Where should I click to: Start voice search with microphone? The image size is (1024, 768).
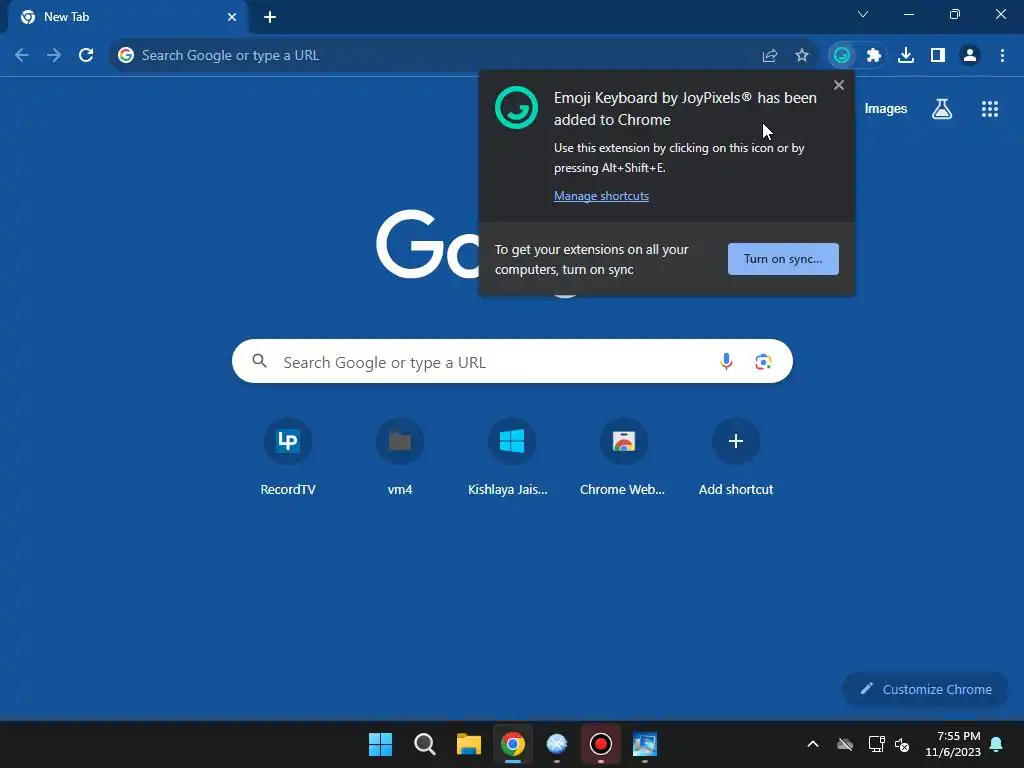[x=726, y=361]
